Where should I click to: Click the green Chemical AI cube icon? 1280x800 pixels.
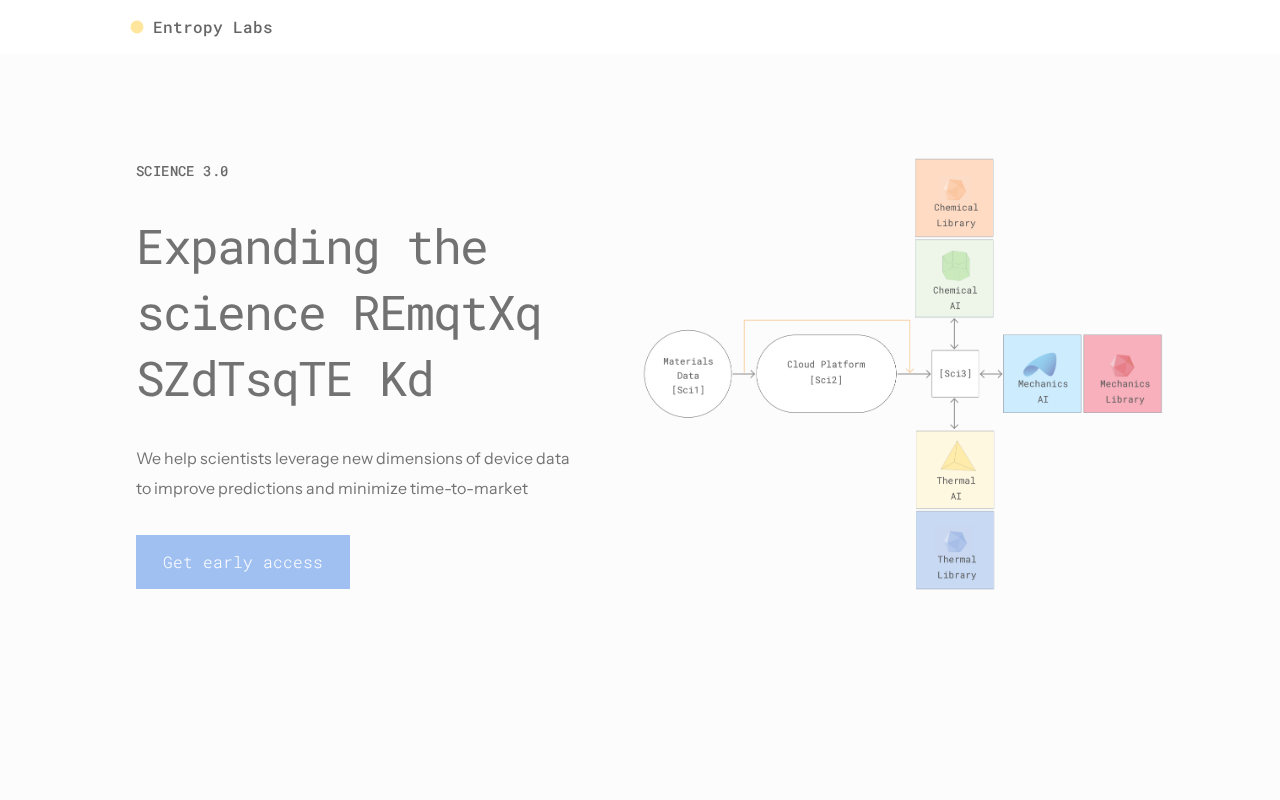[955, 266]
